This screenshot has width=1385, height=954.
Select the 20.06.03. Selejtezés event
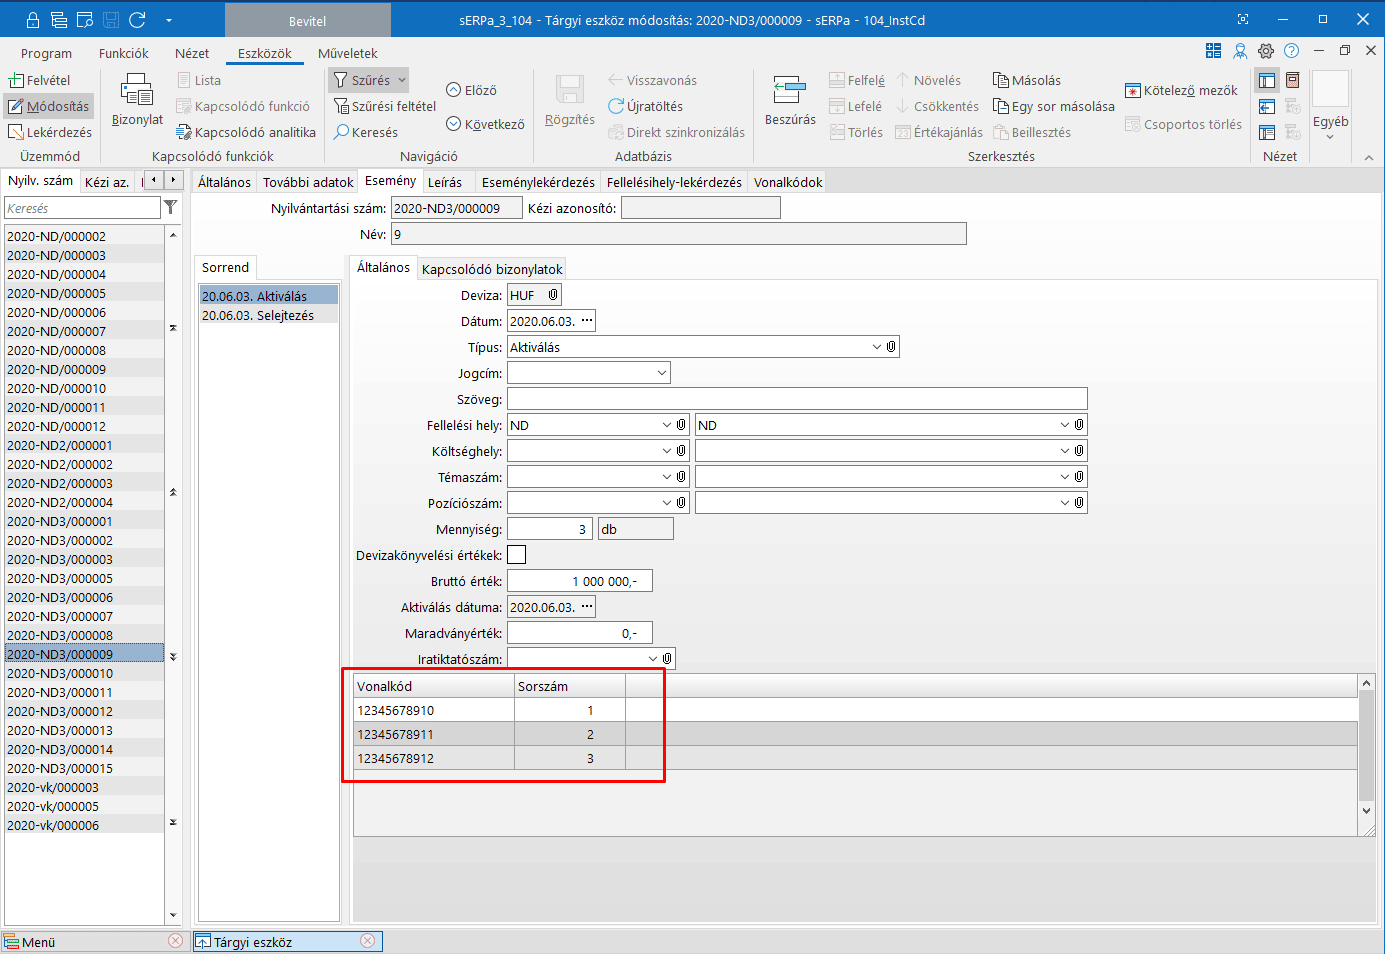tap(258, 315)
